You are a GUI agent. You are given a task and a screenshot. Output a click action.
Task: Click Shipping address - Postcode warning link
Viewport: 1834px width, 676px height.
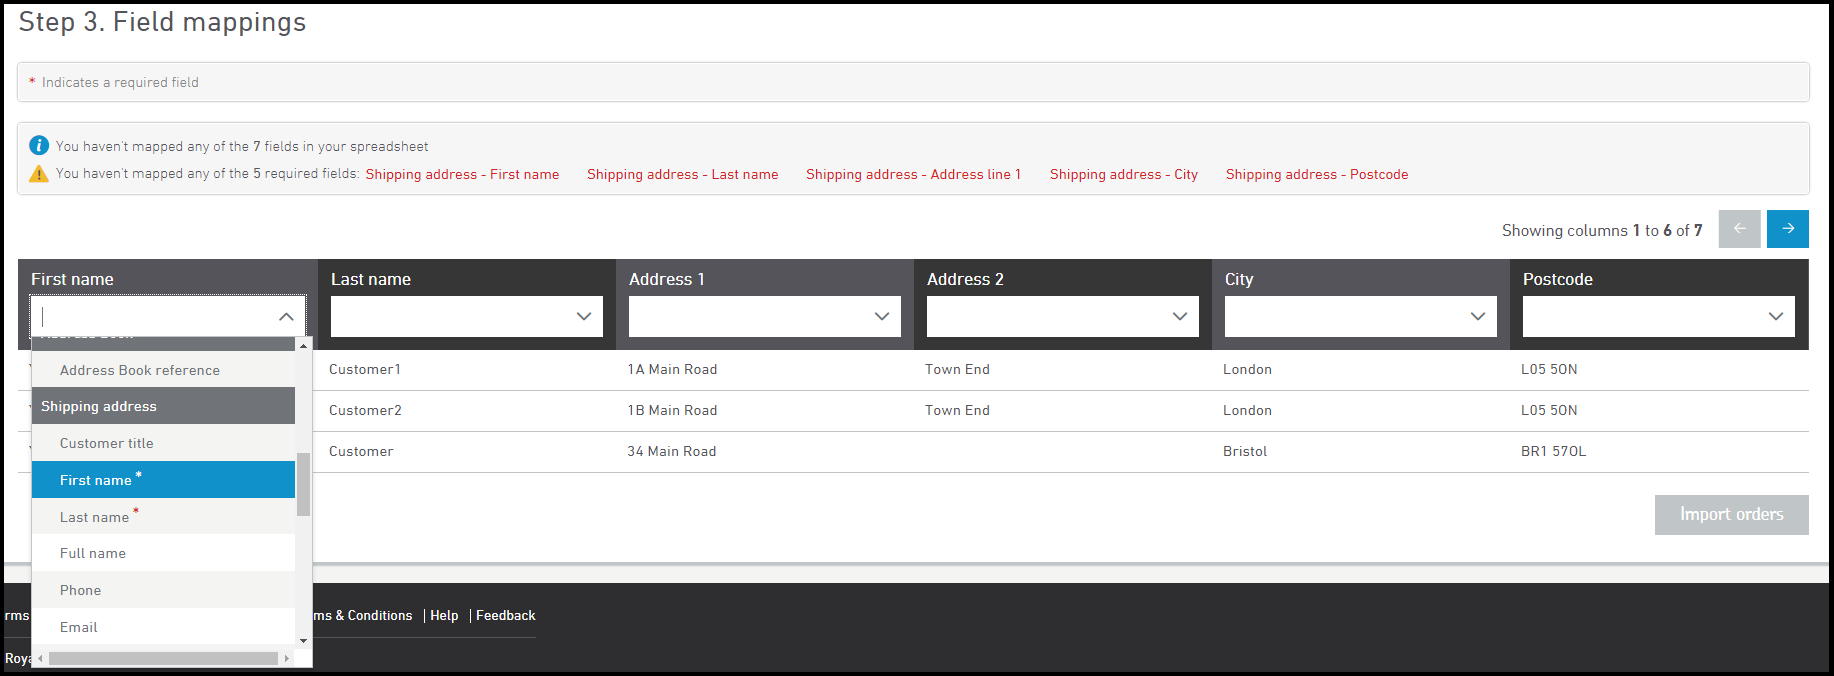click(1317, 174)
